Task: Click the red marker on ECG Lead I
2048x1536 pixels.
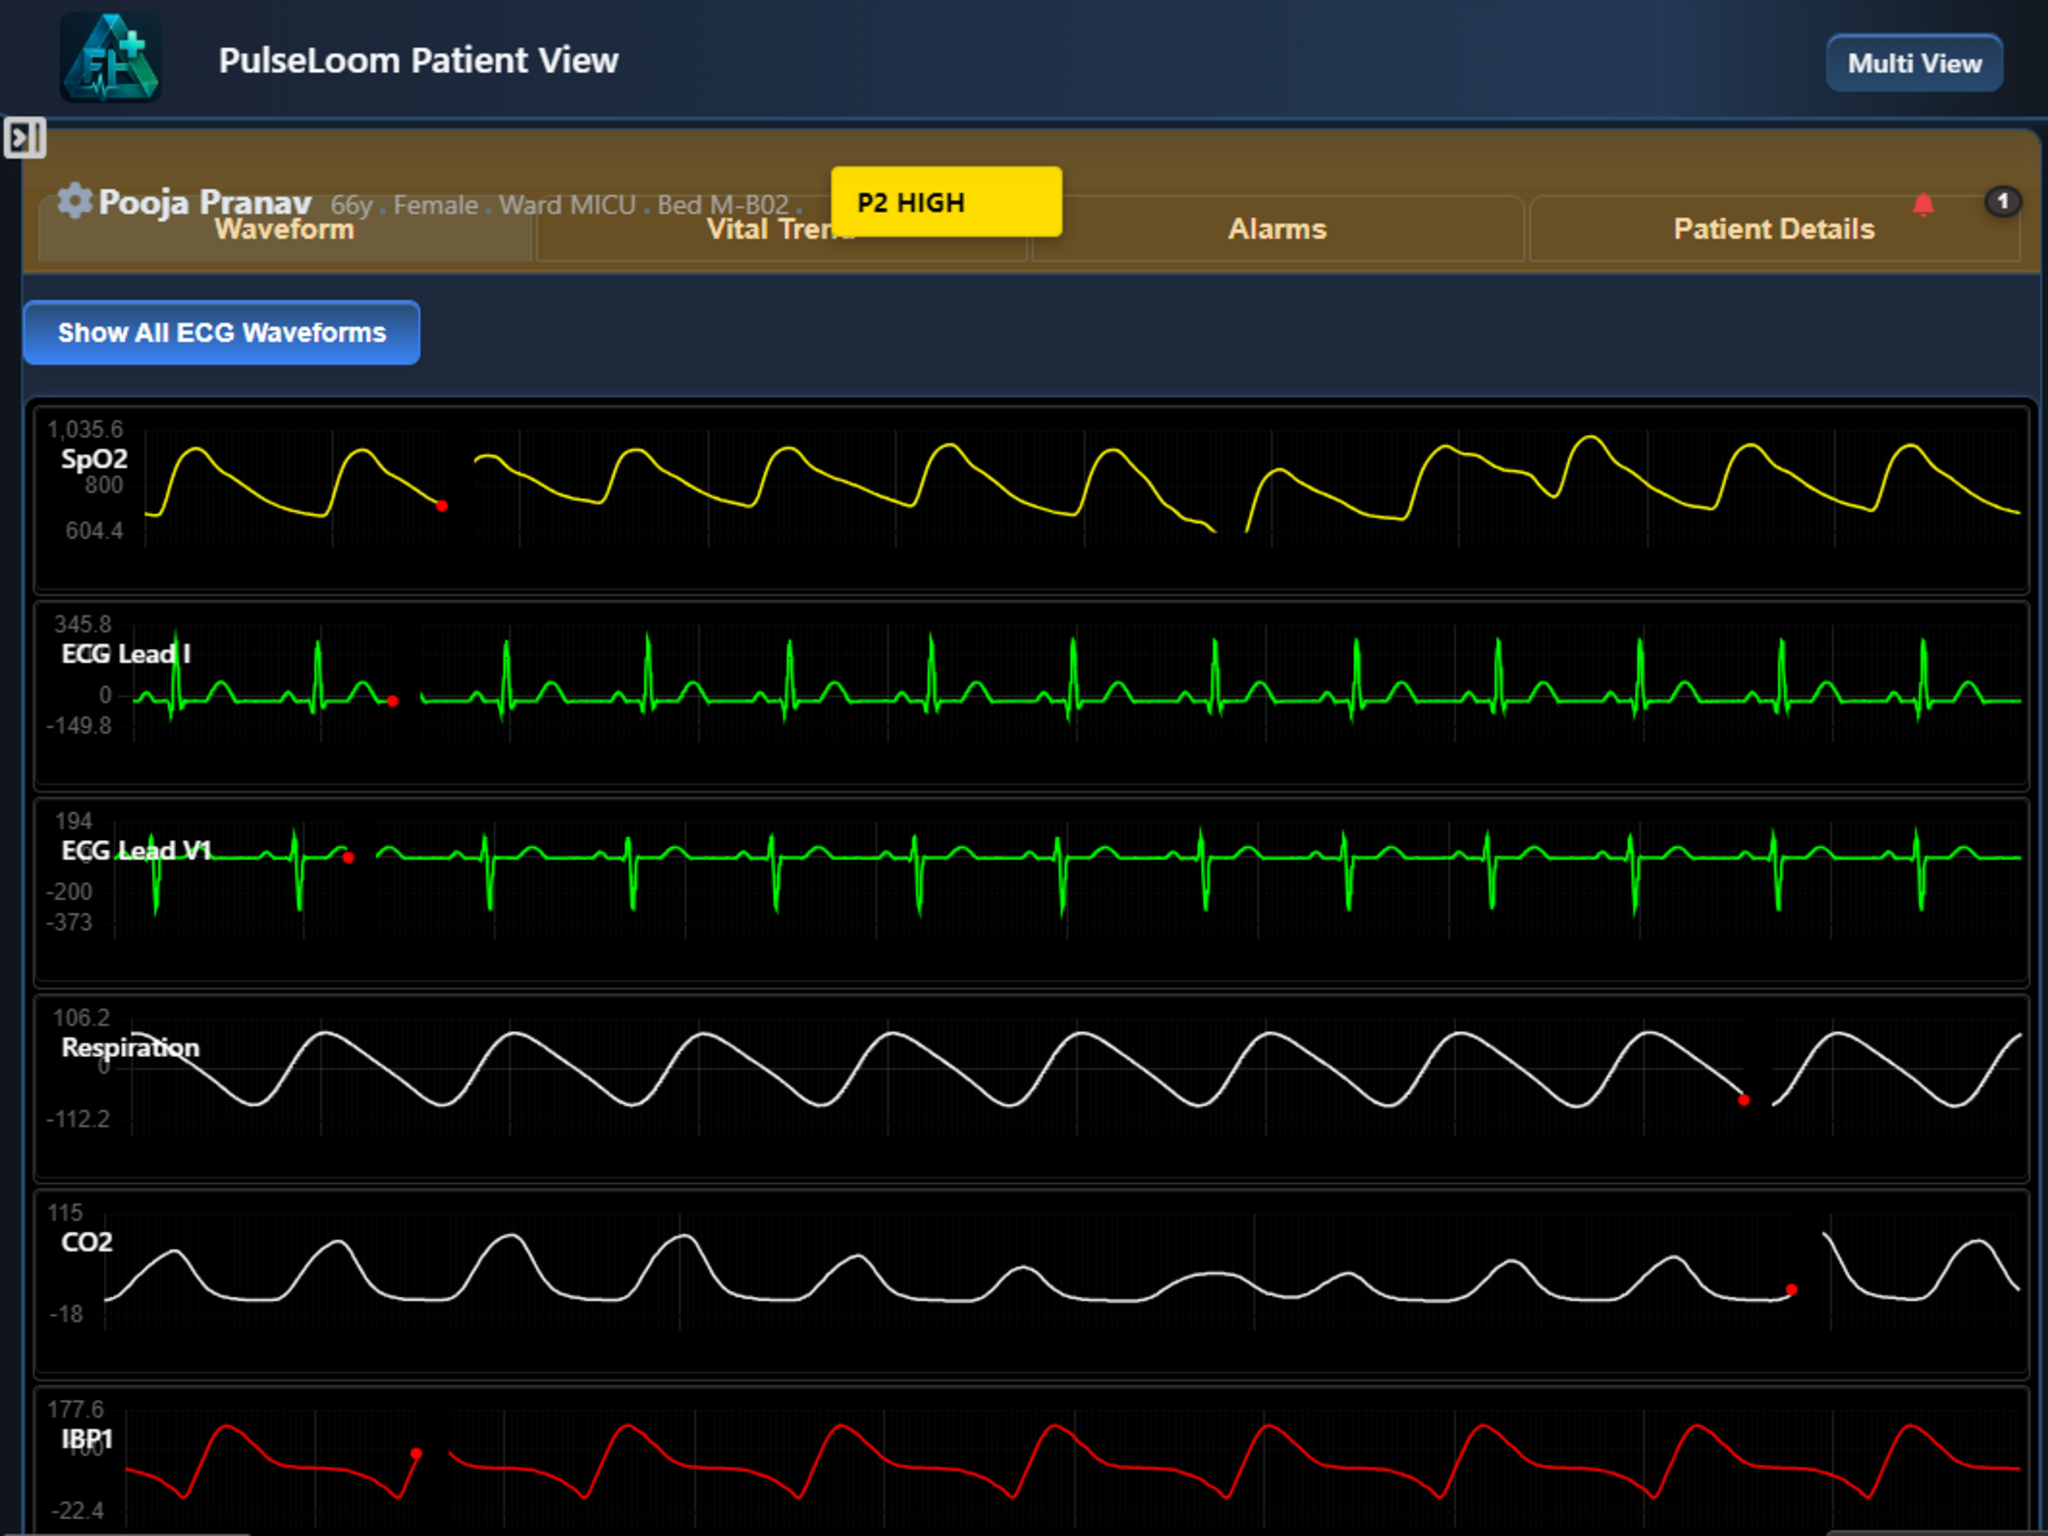Action: [392, 700]
